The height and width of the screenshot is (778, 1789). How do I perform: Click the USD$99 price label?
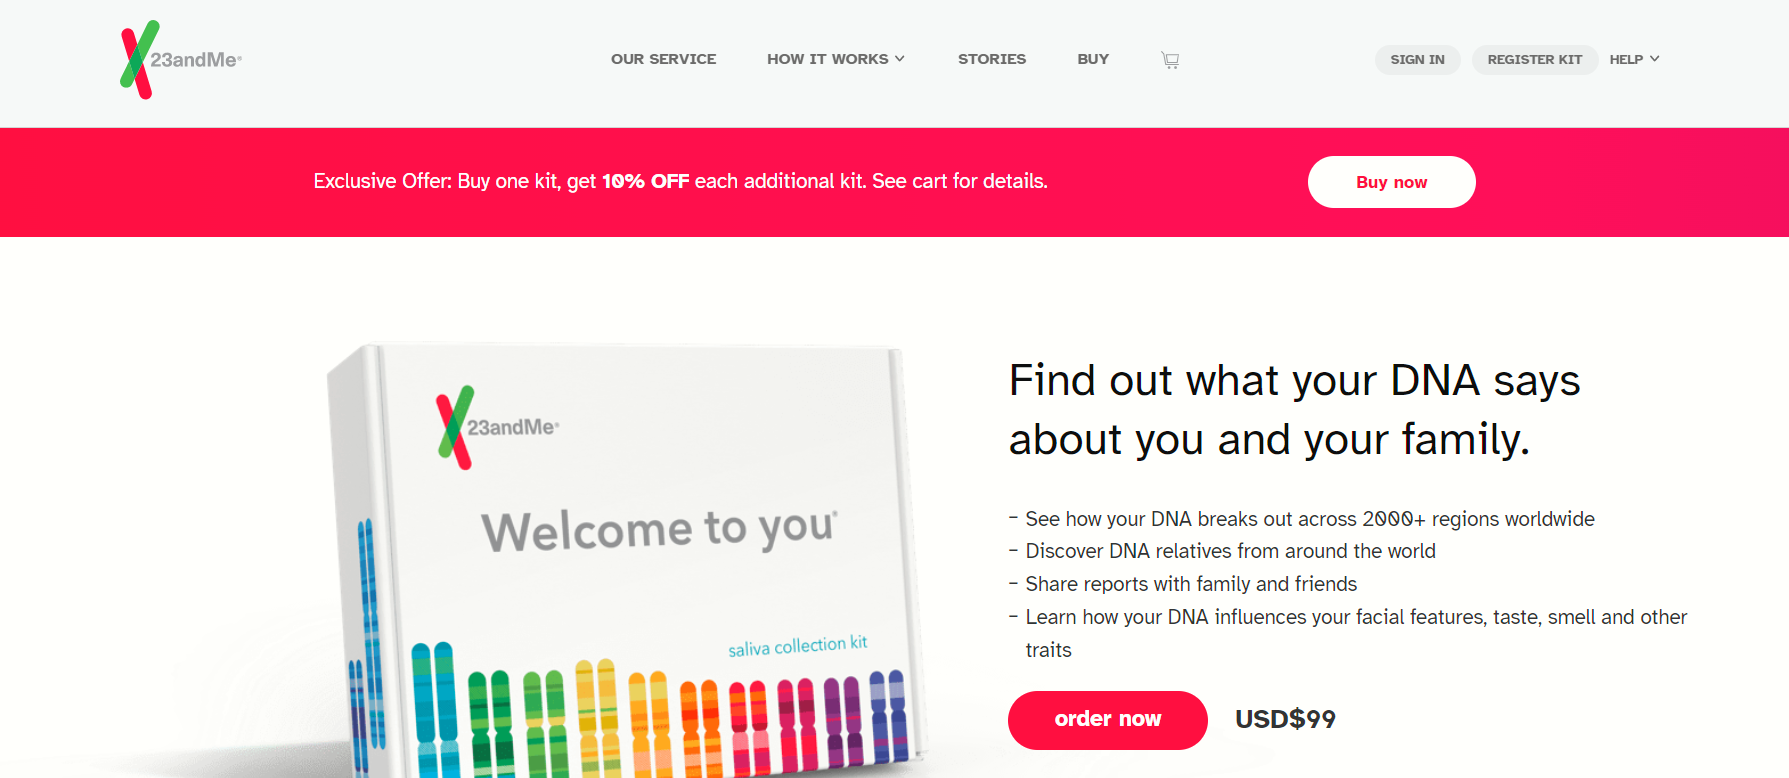(1285, 719)
